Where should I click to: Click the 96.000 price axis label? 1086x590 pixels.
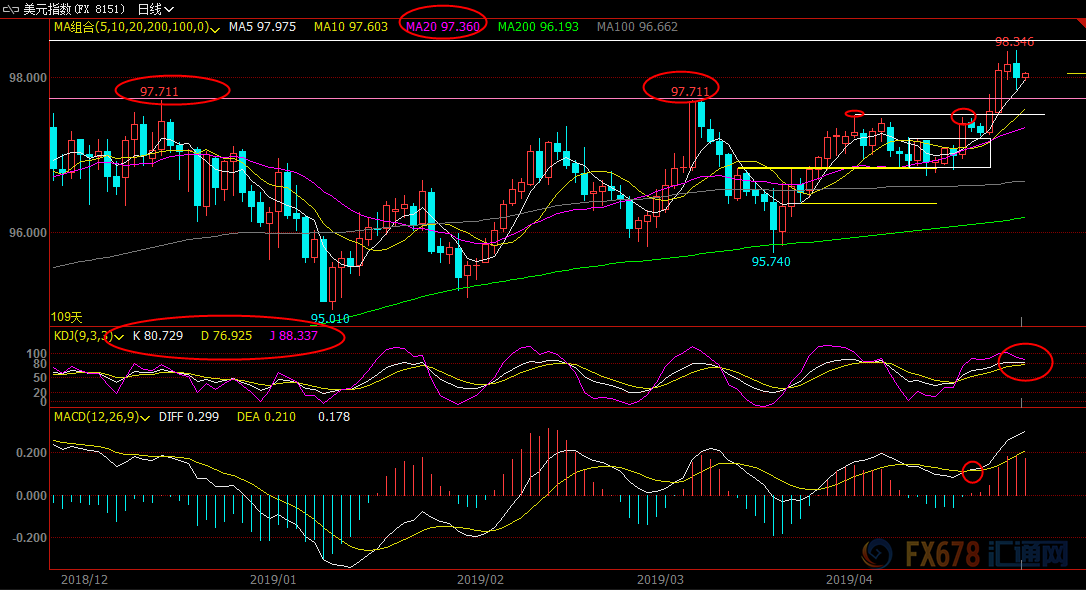point(28,233)
